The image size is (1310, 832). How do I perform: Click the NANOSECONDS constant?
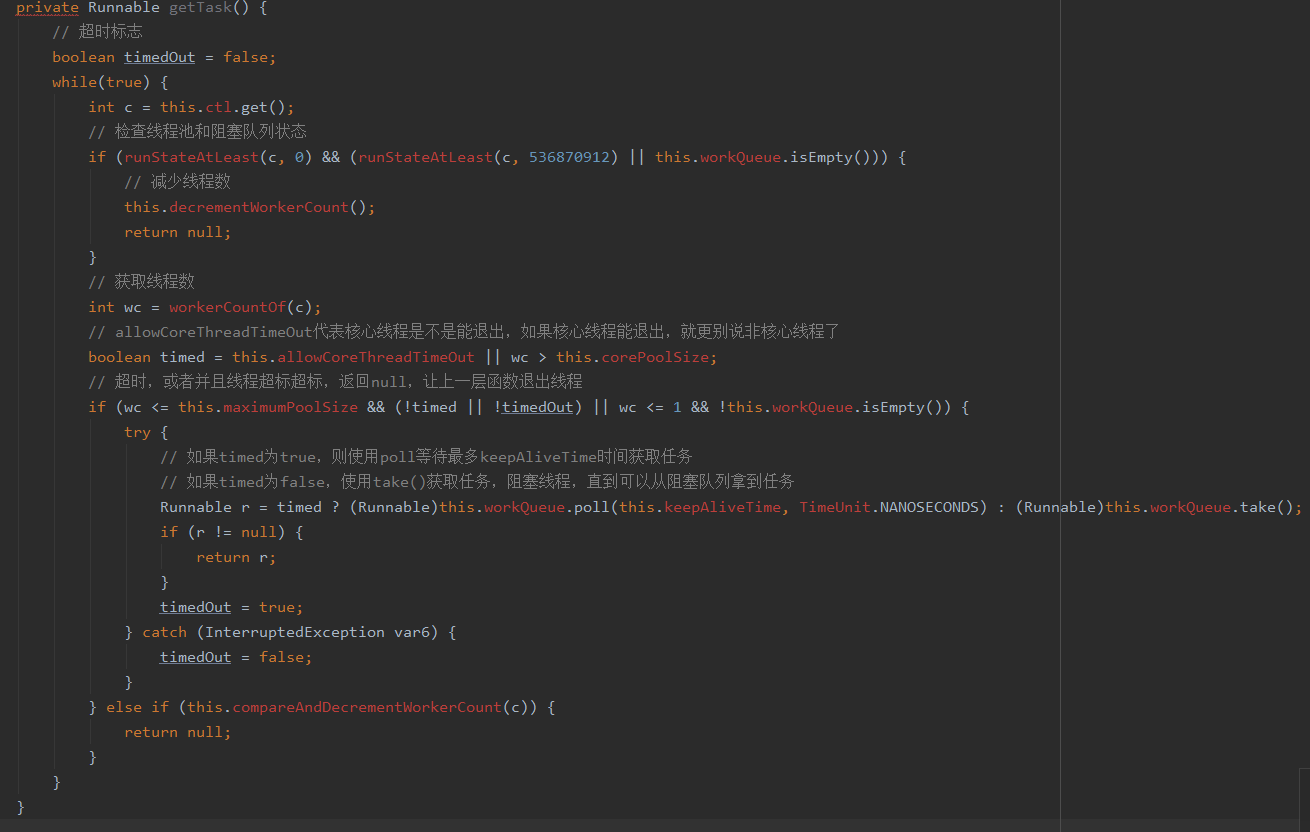[x=929, y=507]
